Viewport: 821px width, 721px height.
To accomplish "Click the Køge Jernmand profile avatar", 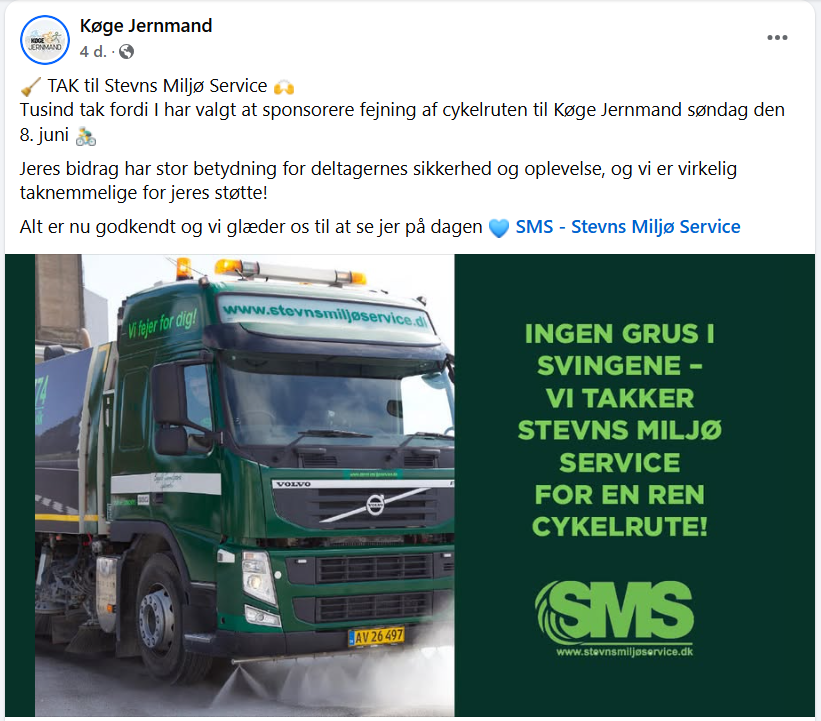I will tap(45, 40).
